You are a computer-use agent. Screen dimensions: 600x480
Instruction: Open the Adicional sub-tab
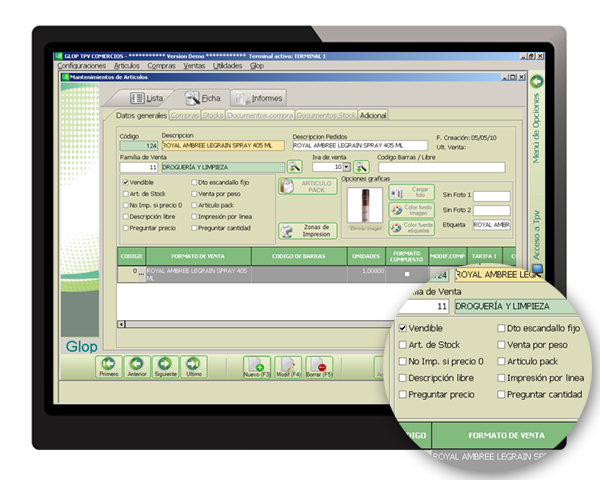(x=373, y=115)
